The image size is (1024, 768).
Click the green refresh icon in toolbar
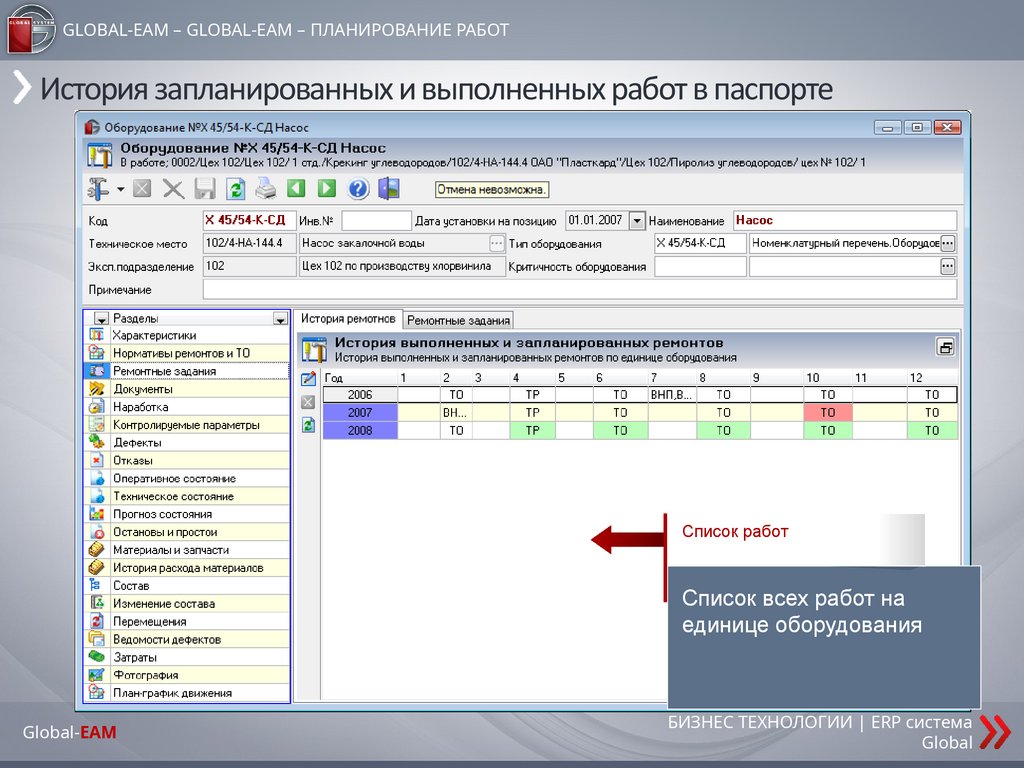coord(236,189)
